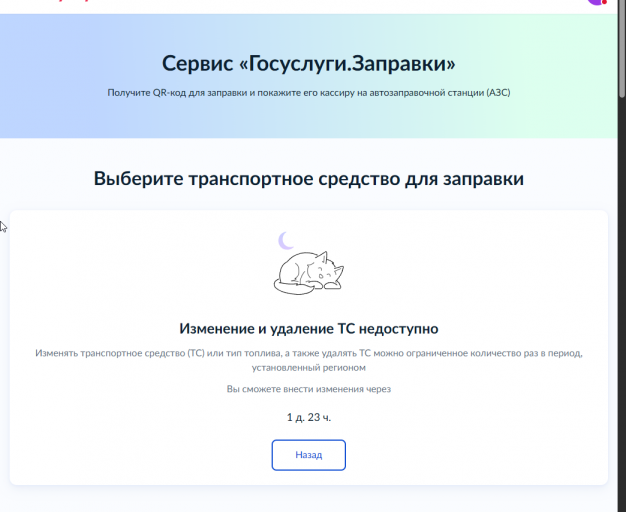Click the Назад button

(309, 455)
